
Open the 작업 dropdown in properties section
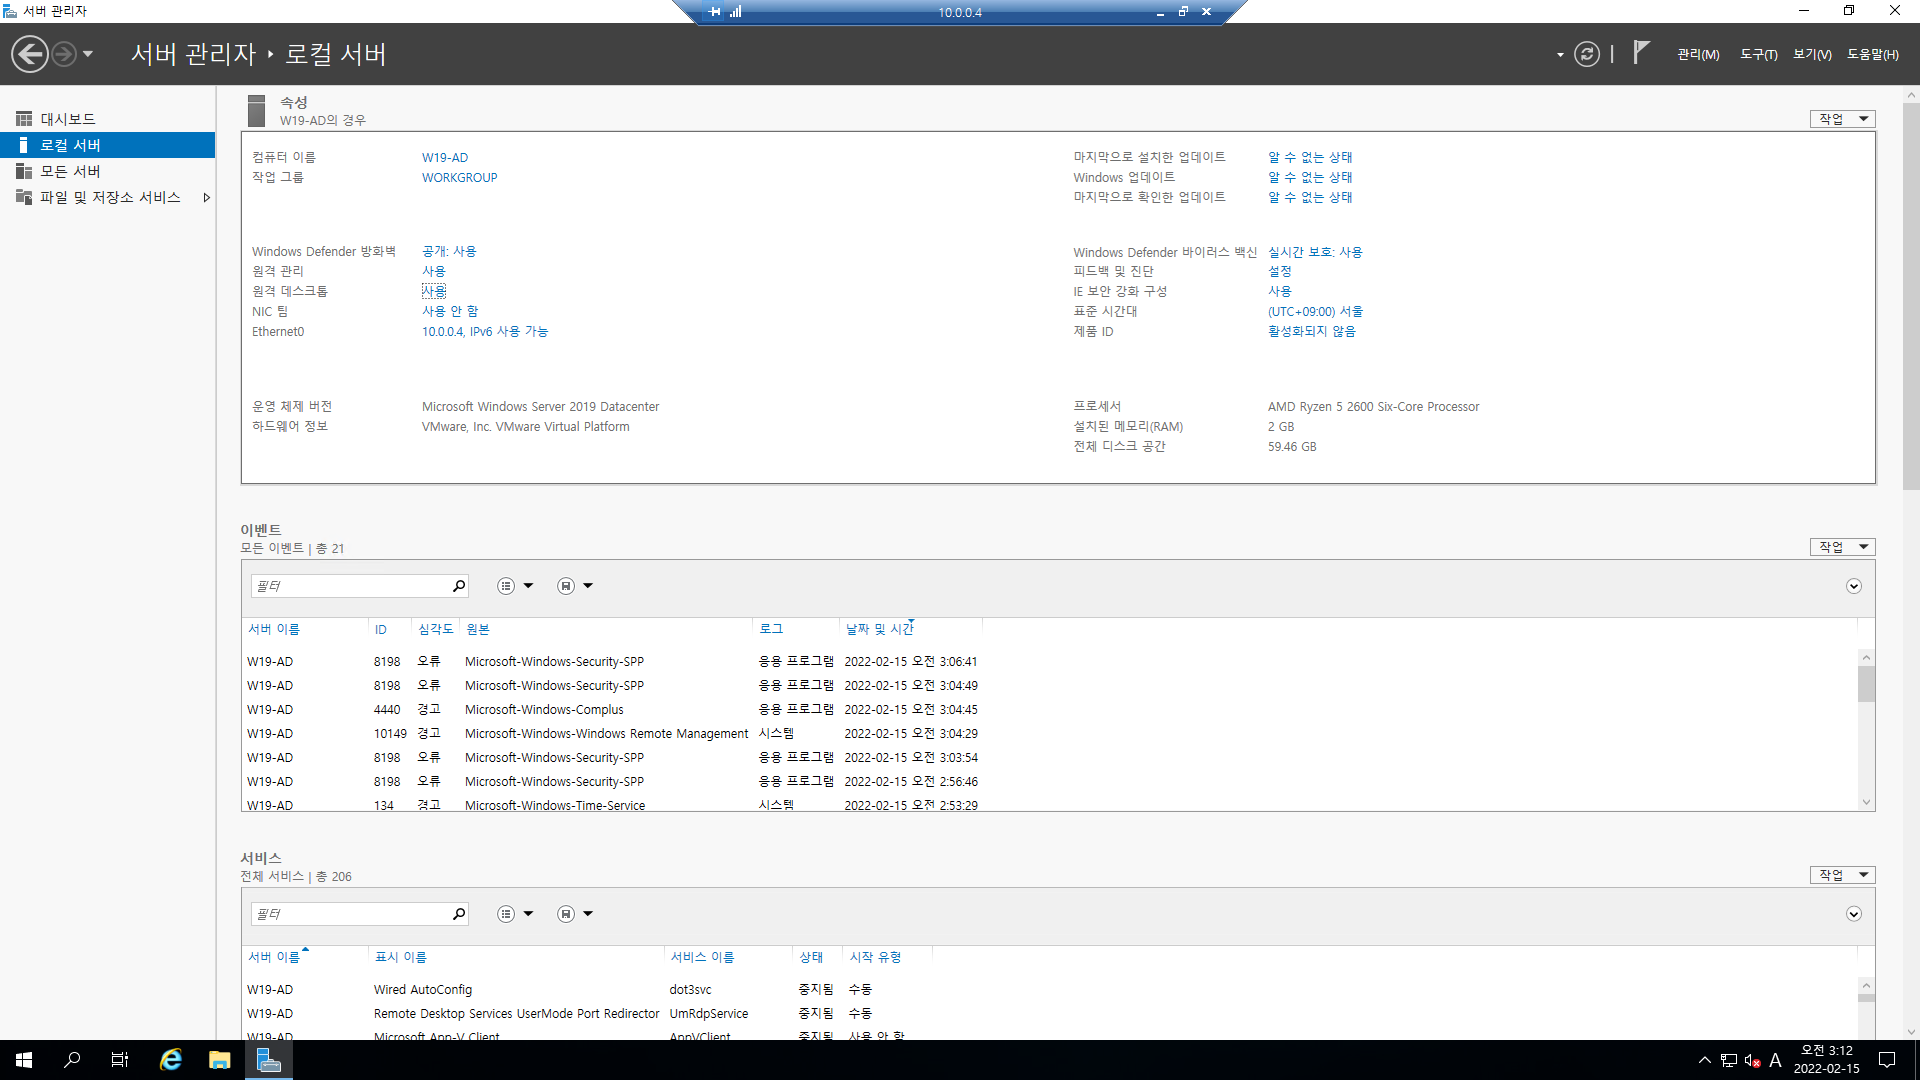[1842, 119]
